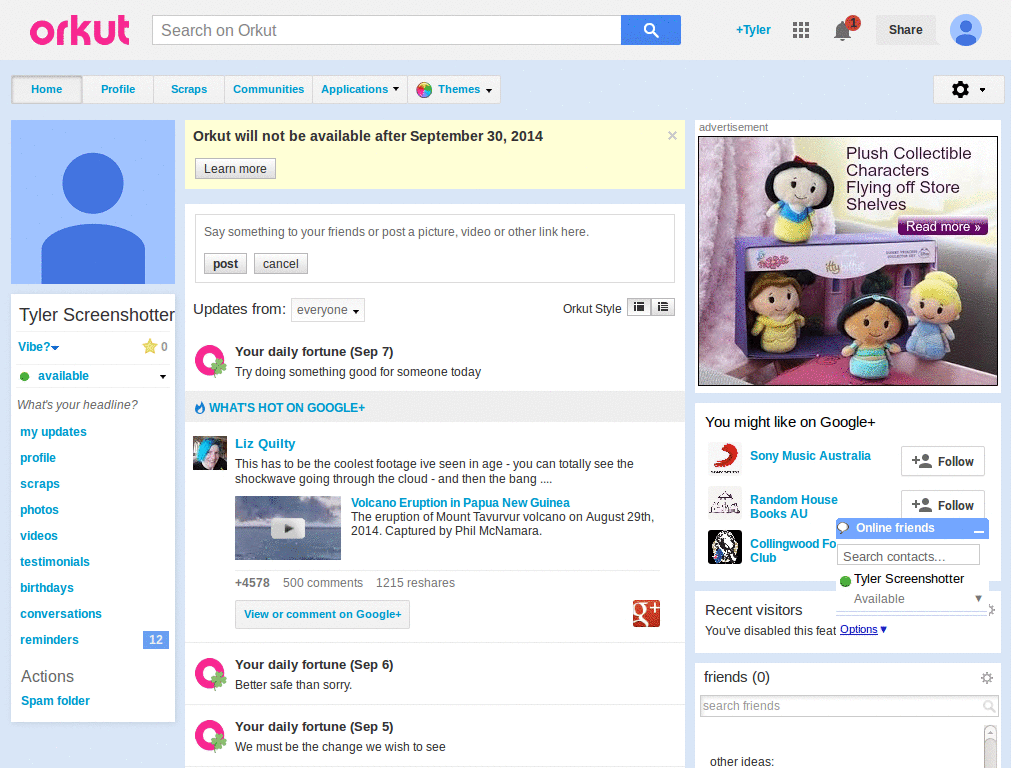The height and width of the screenshot is (768, 1024).
Task: Open the Spam folder link
Action: [x=56, y=701]
